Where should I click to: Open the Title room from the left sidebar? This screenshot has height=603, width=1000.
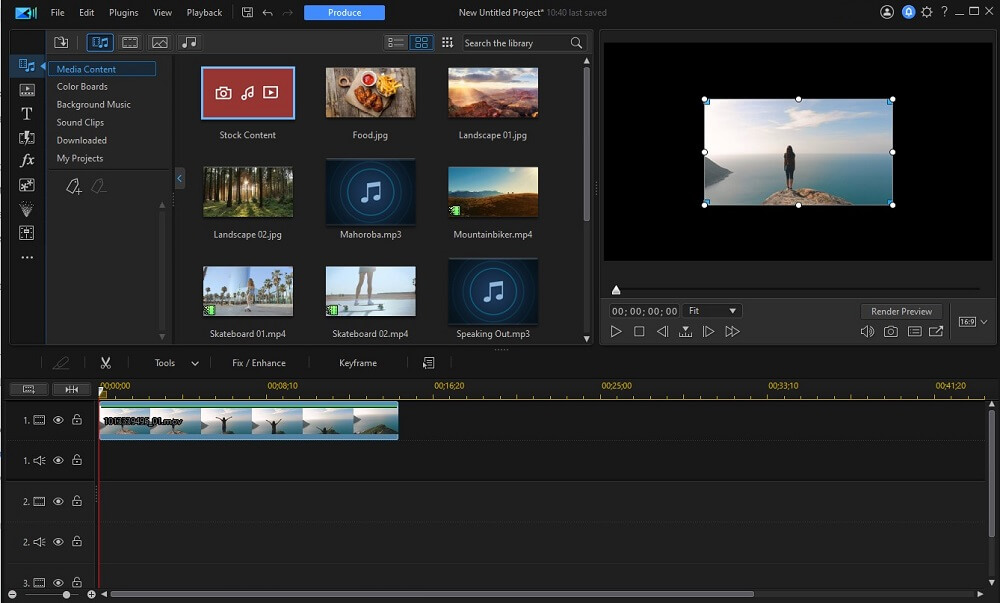point(27,113)
